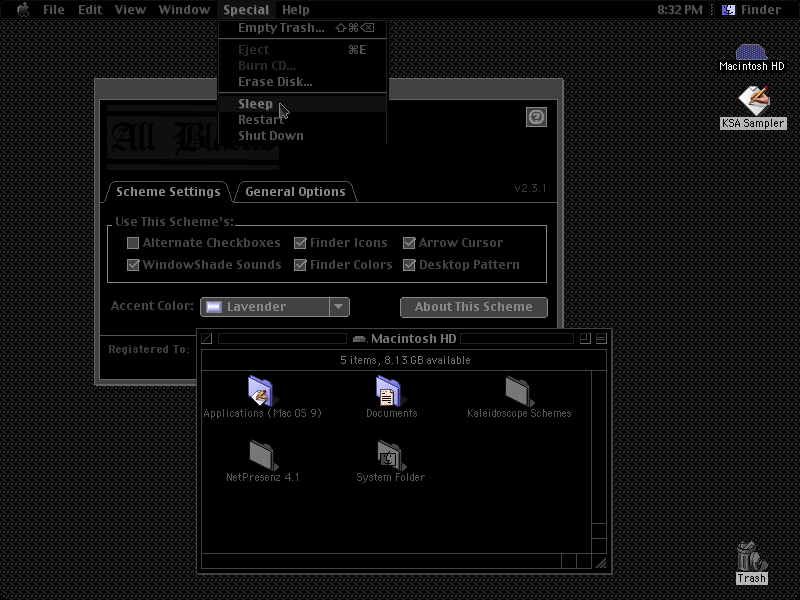
Task: Toggle the Desktop Pattern checkbox
Action: pyautogui.click(x=409, y=265)
